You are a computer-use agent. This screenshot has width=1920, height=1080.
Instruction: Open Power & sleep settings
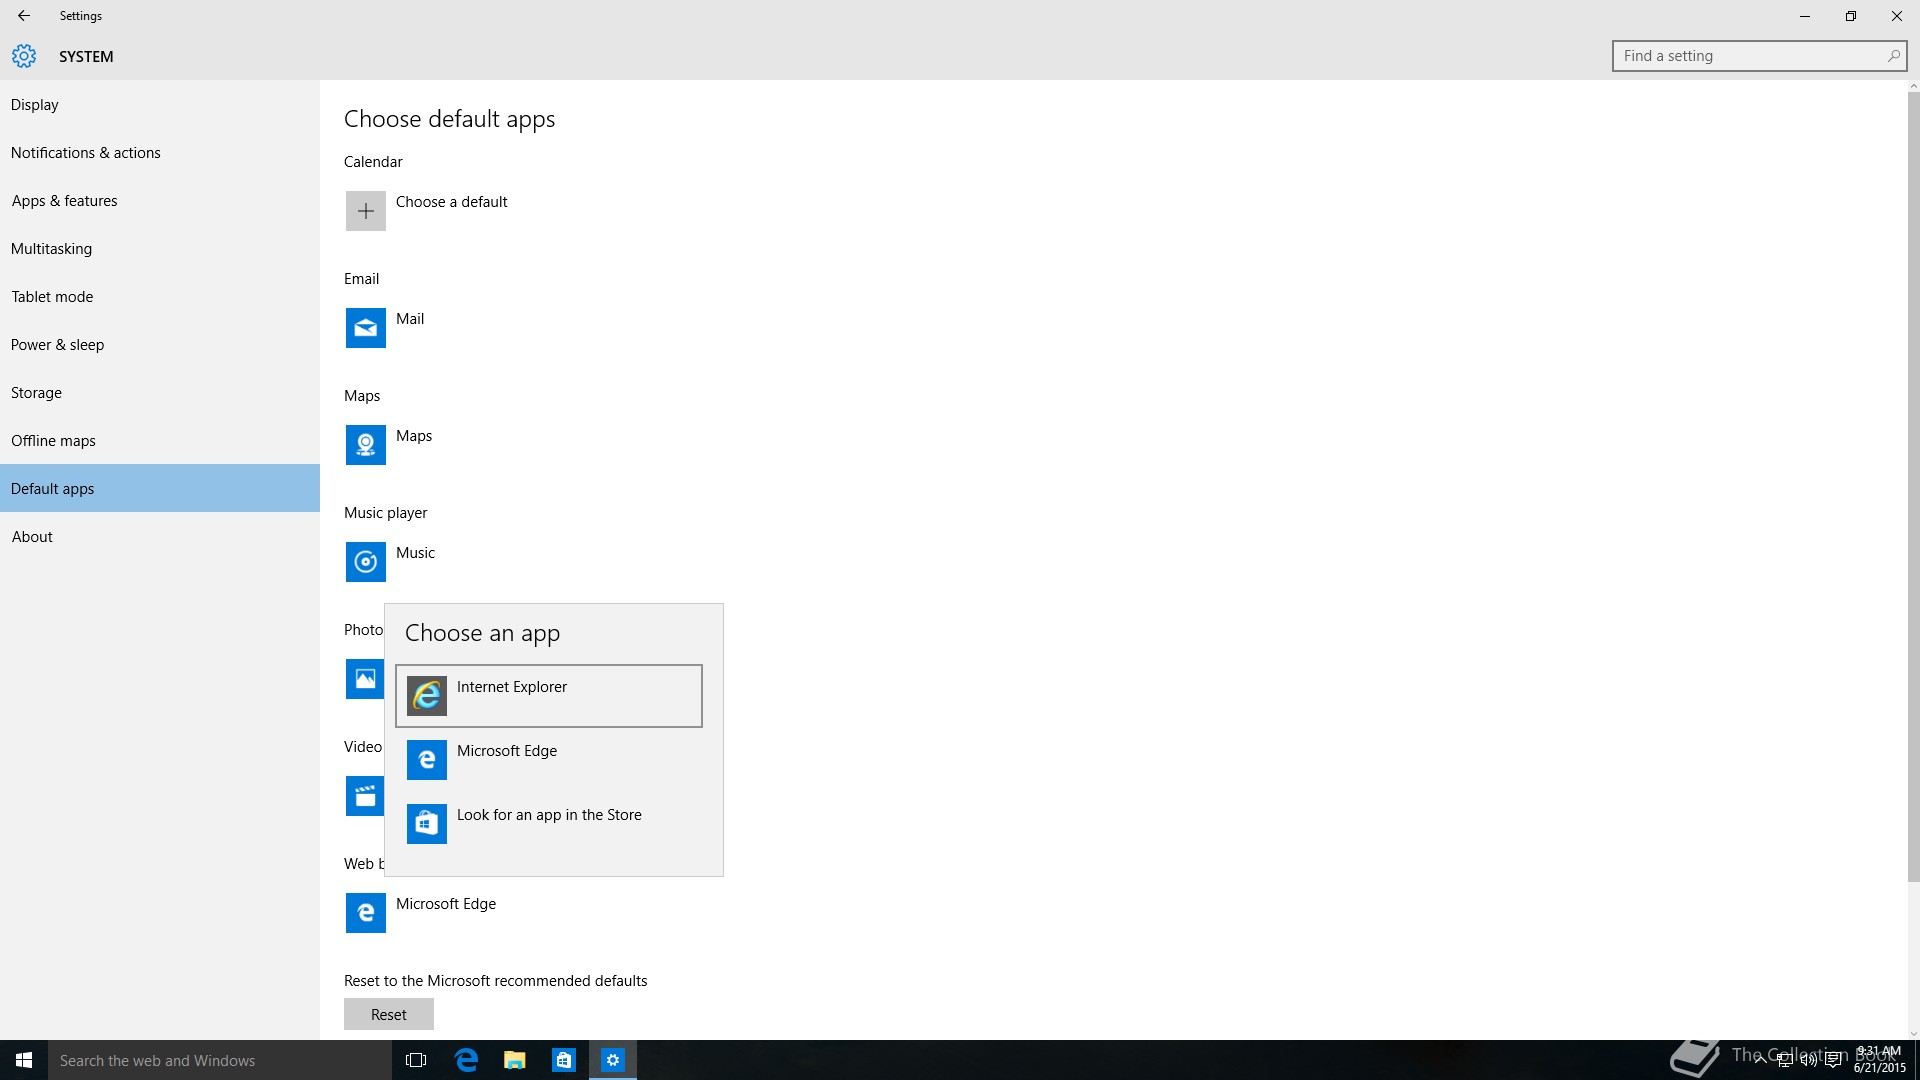click(x=160, y=345)
